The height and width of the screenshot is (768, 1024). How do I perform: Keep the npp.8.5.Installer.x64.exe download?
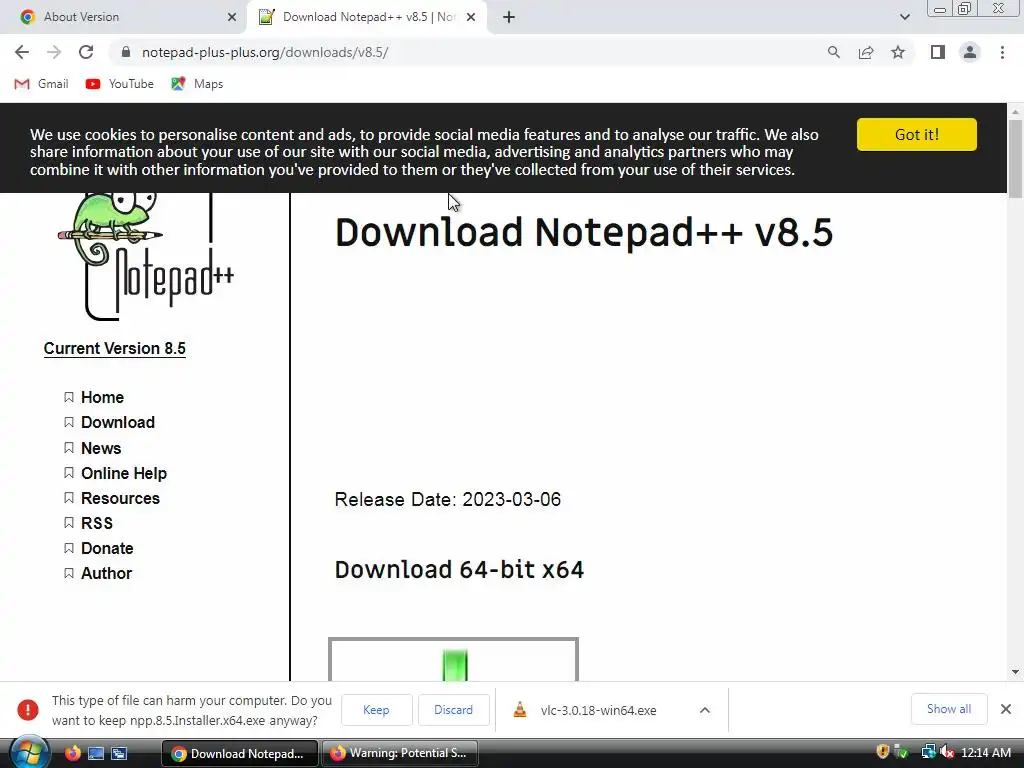[x=376, y=710]
